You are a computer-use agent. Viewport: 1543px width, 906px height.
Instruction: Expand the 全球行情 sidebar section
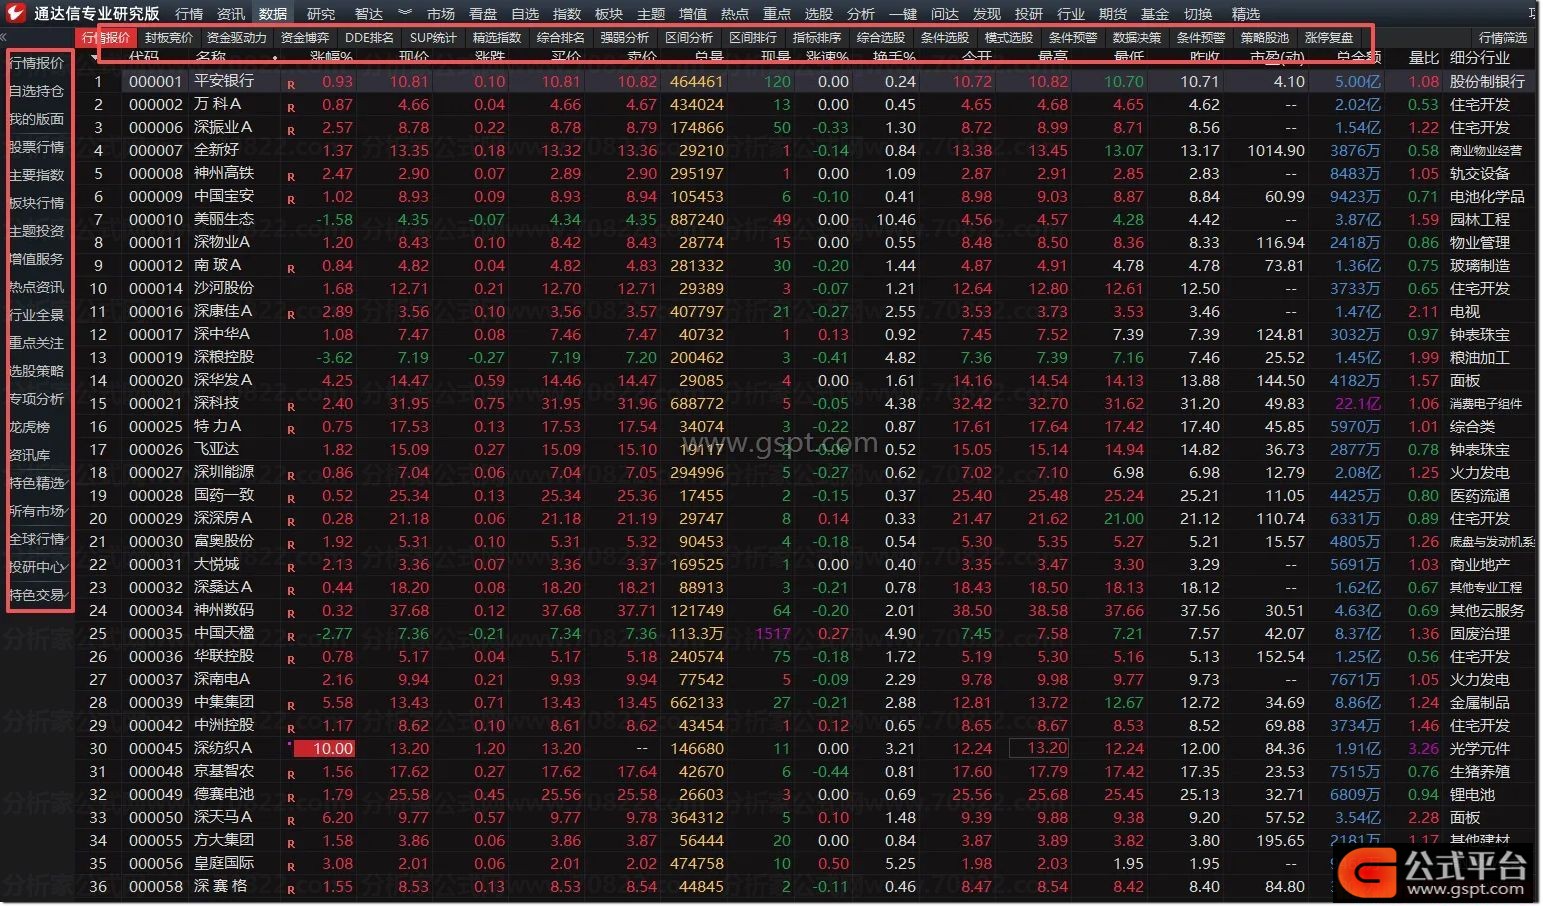coord(37,539)
